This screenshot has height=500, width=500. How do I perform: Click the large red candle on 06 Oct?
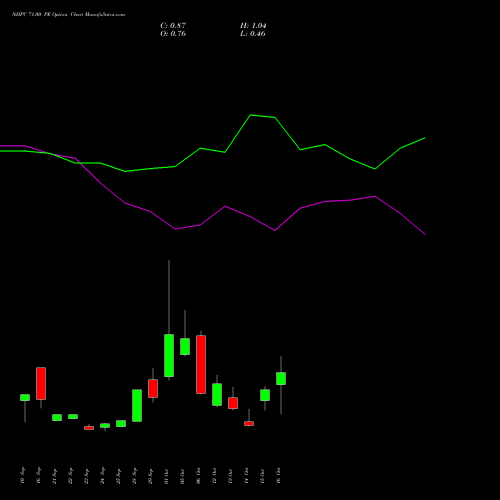click(201, 364)
